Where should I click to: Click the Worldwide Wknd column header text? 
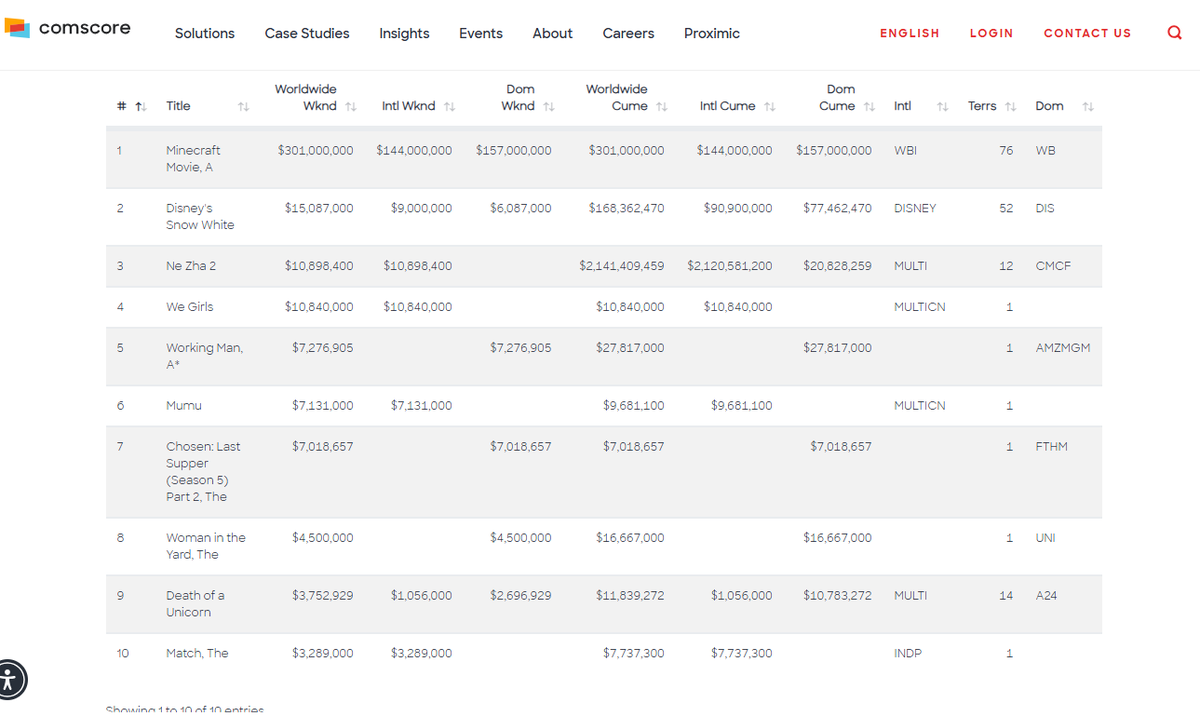[307, 98]
